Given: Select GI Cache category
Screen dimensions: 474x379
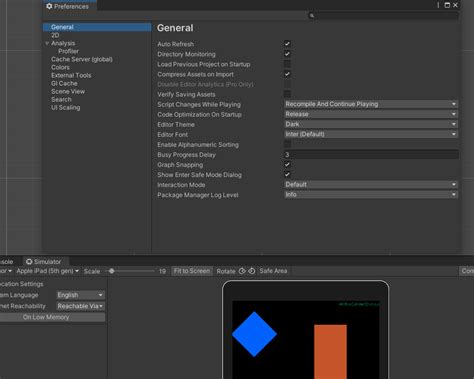Looking at the screenshot, I should tap(64, 83).
